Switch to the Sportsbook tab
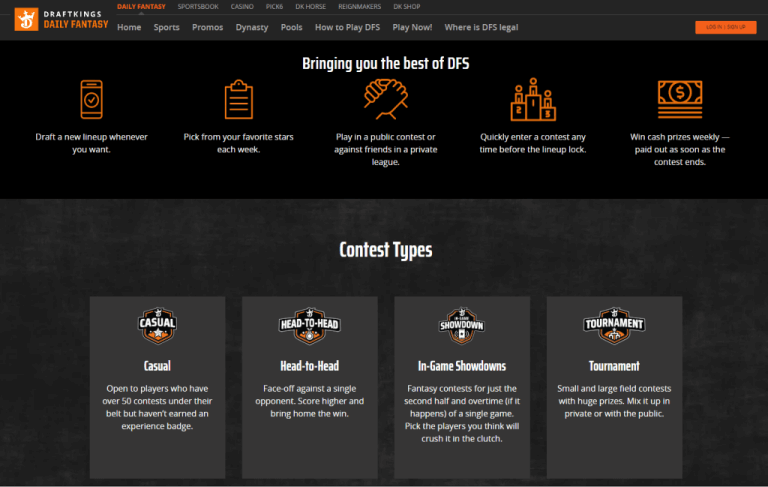Screen dimensions: 768x487 click(198, 6)
